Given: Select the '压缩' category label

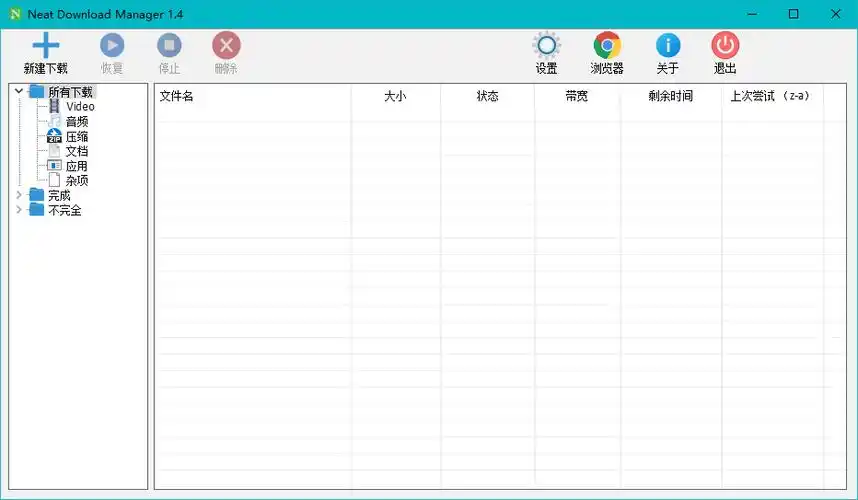Looking at the screenshot, I should (77, 136).
